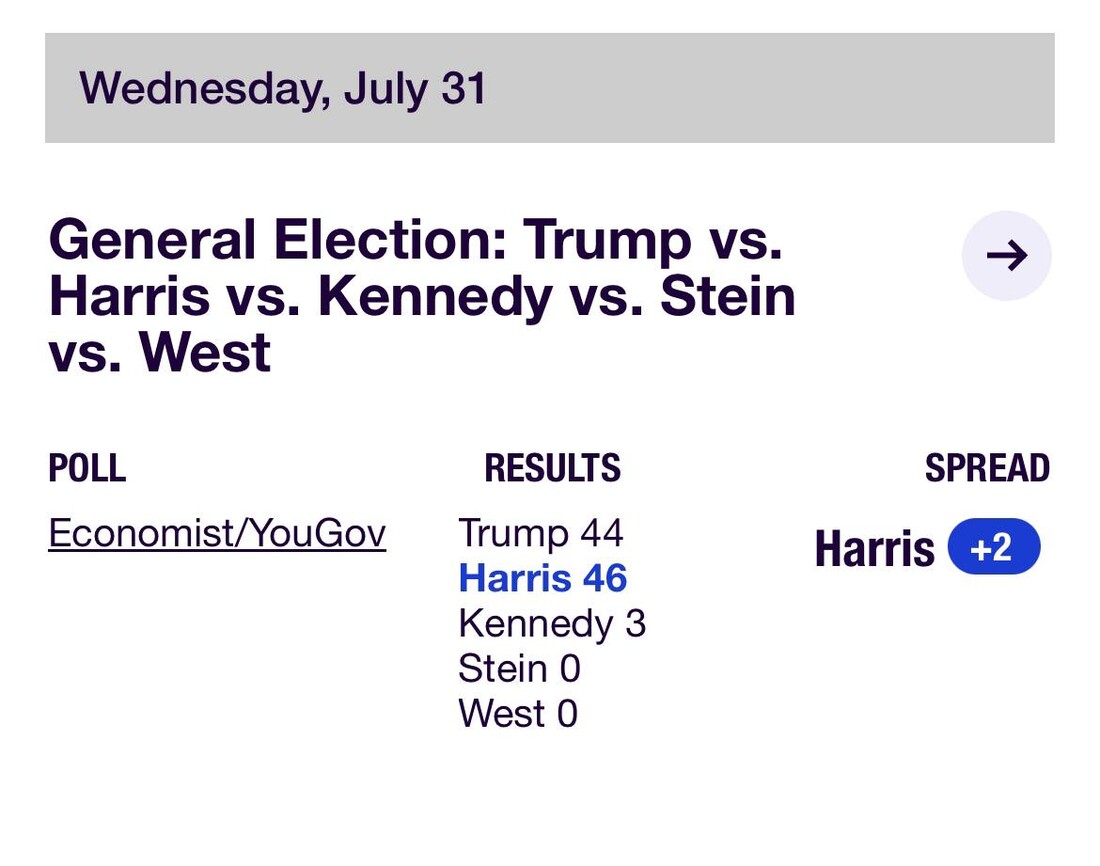Viewport: 1100px width, 866px height.
Task: Click the 'West 0' result line
Action: [518, 714]
